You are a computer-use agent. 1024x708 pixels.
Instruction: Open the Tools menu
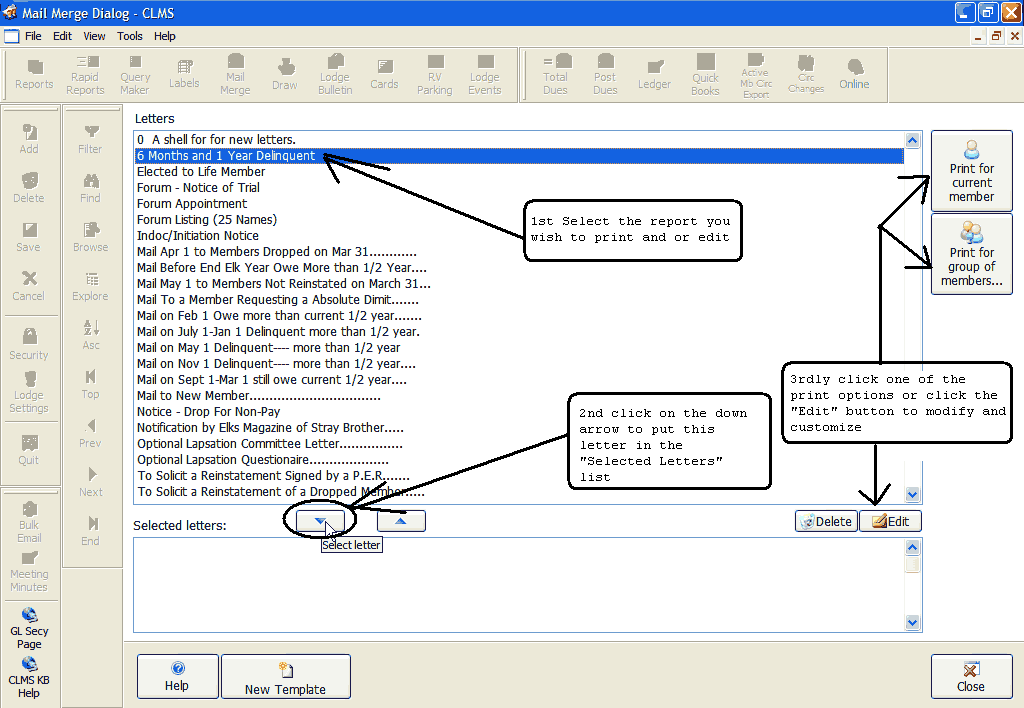point(130,36)
